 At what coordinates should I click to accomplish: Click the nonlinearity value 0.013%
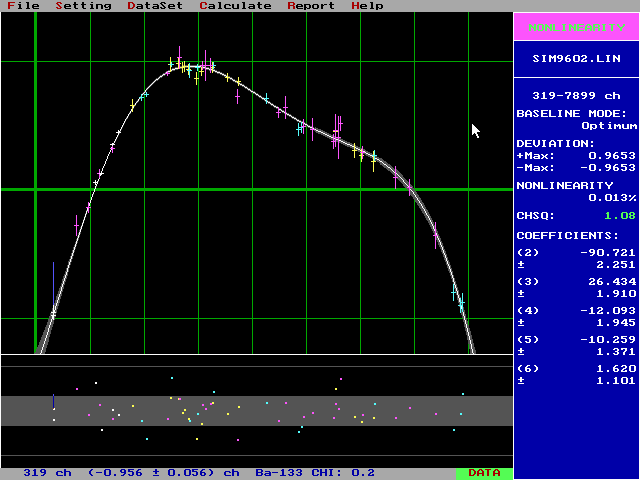612,198
